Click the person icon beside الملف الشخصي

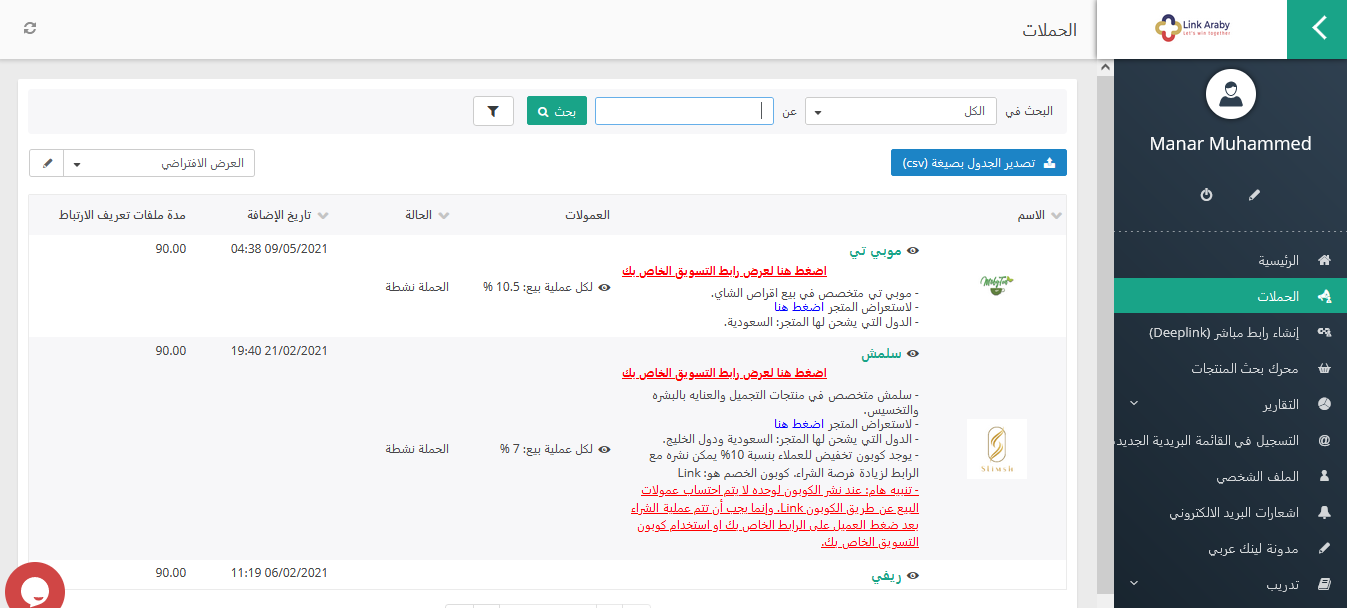pyautogui.click(x=1325, y=476)
